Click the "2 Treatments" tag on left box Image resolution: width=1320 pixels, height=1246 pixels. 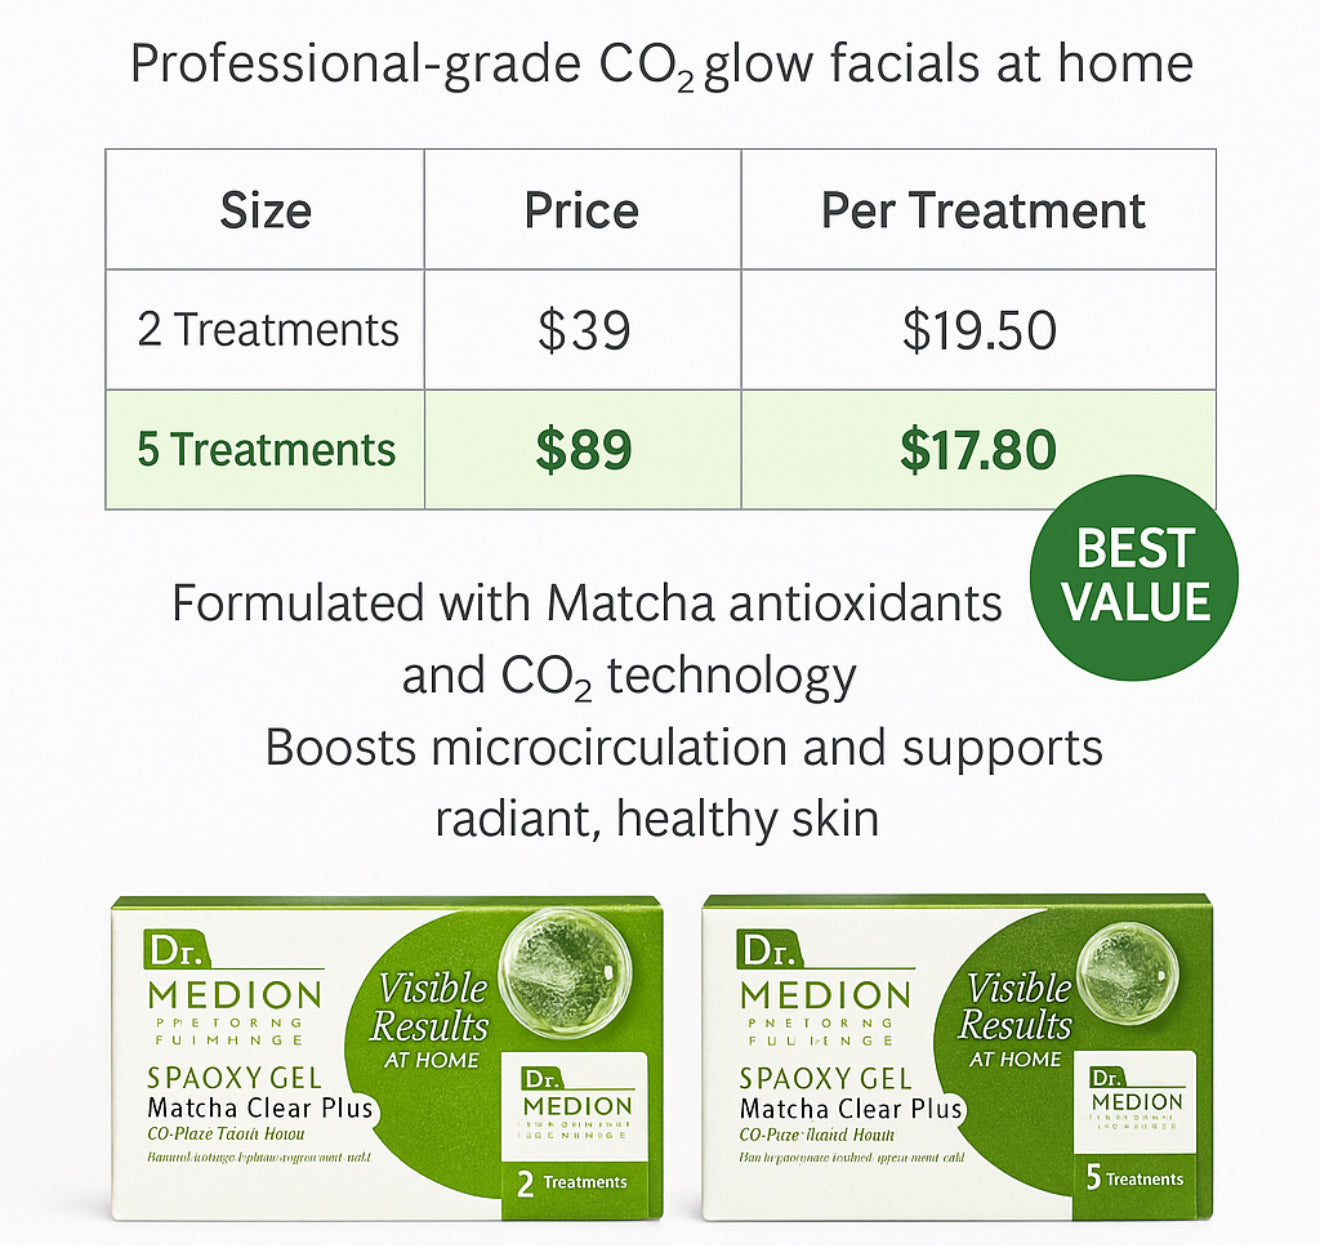[x=573, y=1183]
